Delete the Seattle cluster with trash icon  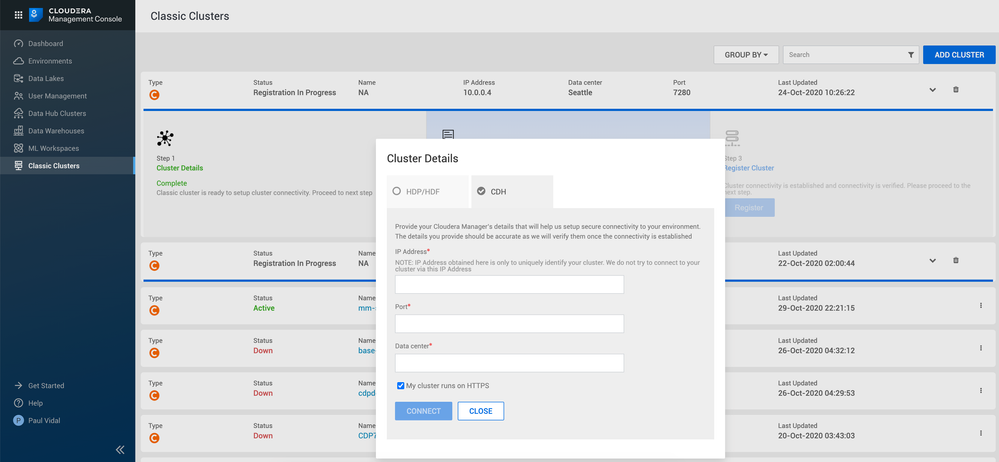click(x=955, y=89)
